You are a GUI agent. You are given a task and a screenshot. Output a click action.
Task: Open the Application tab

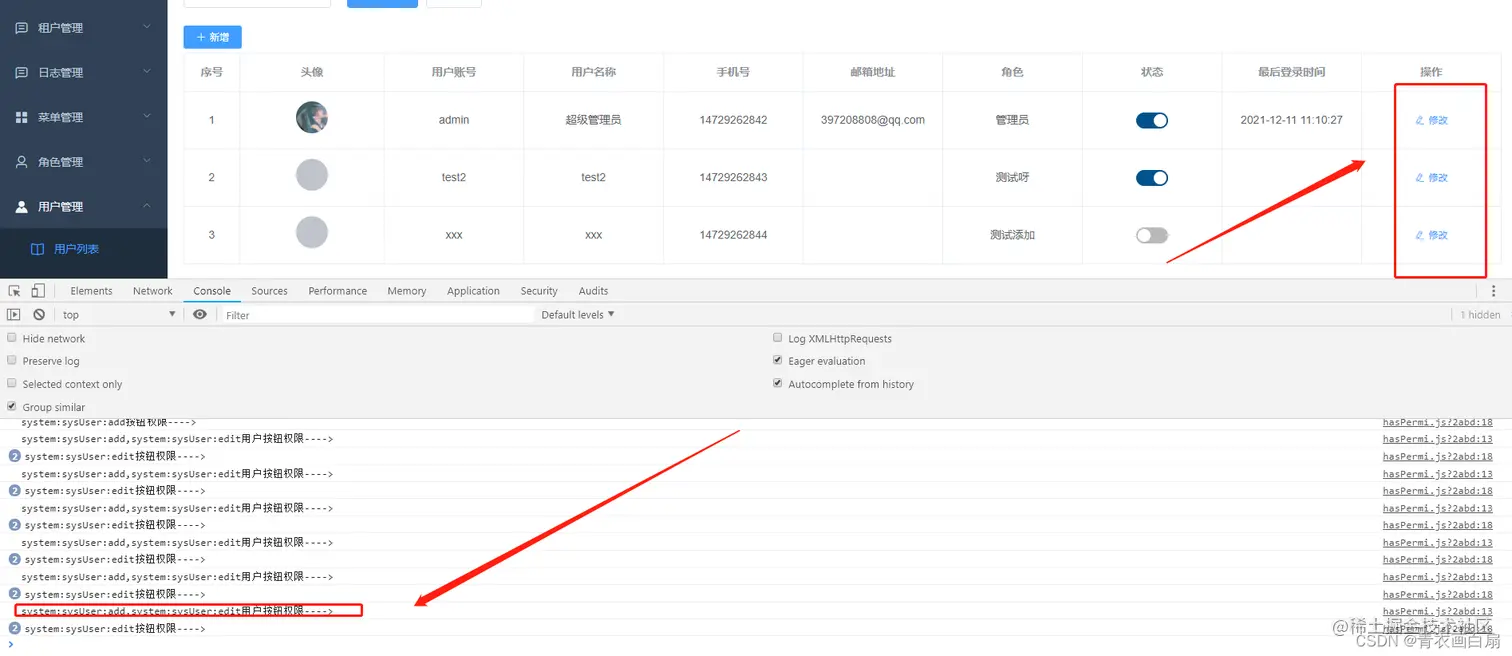473,291
